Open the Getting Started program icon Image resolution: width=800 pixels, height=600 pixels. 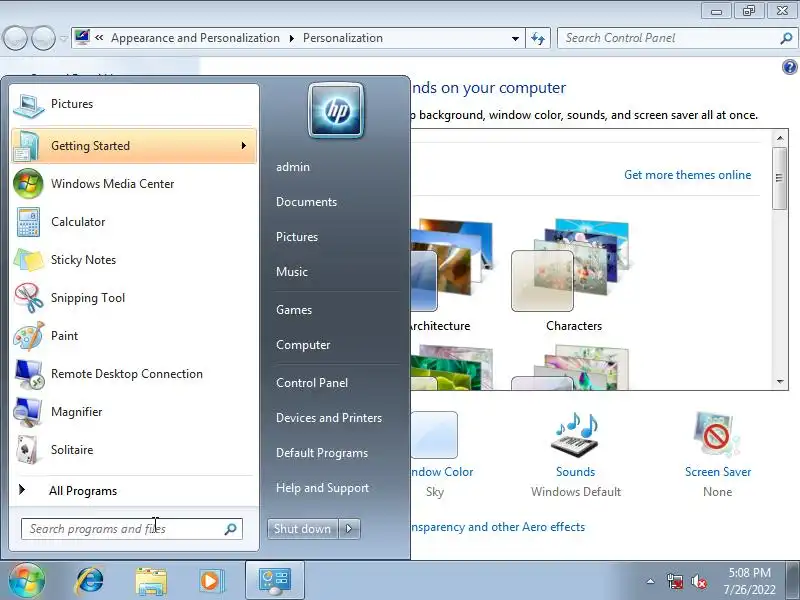click(27, 146)
